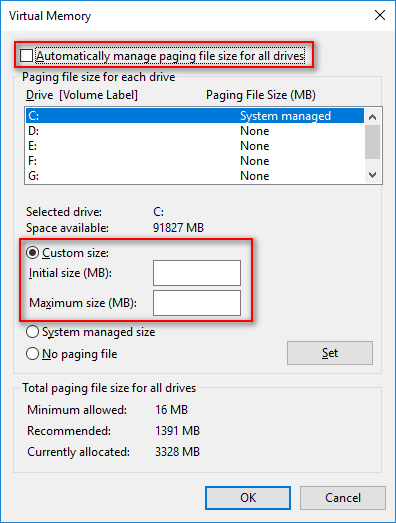Click the Cancel button
Image resolution: width=396 pixels, height=523 pixels.
(343, 498)
